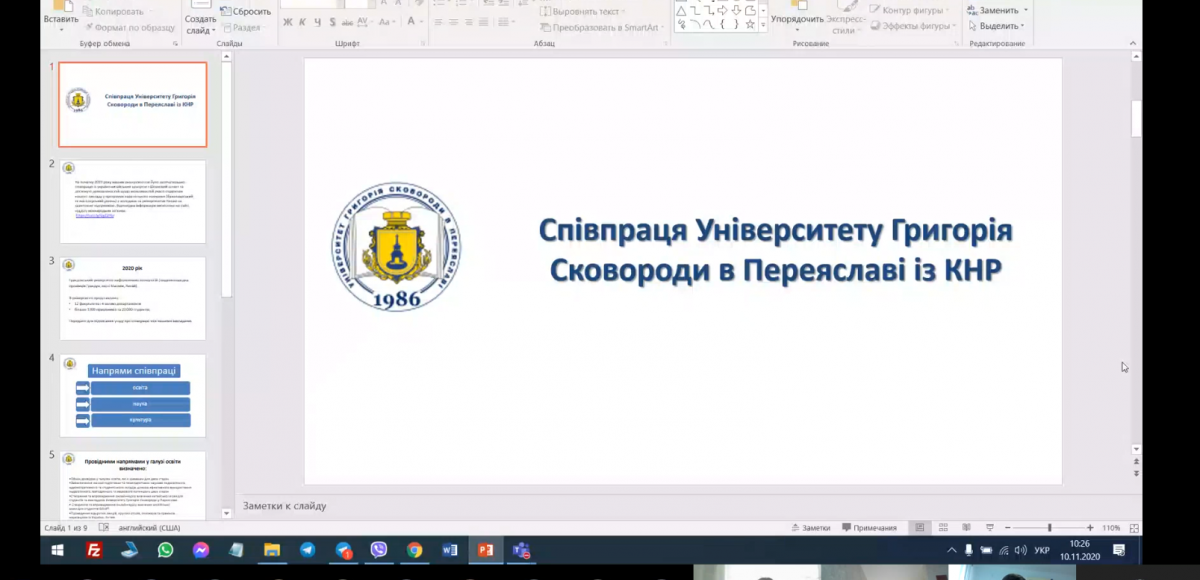Open Viber from the taskbar

click(x=379, y=550)
